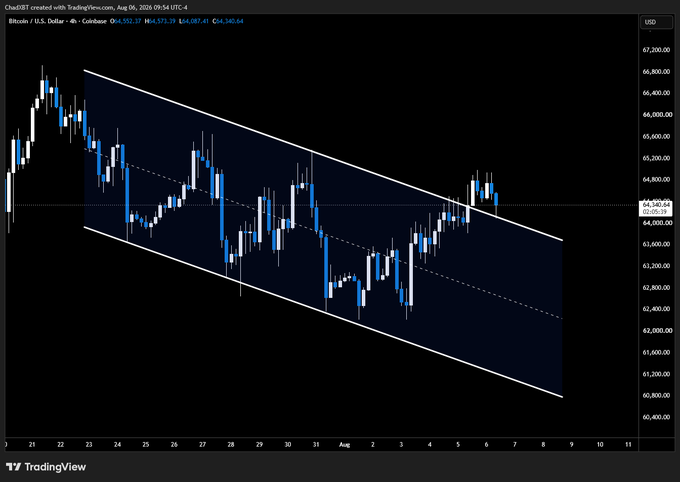Click the 61,200.00 price axis label

point(656,374)
